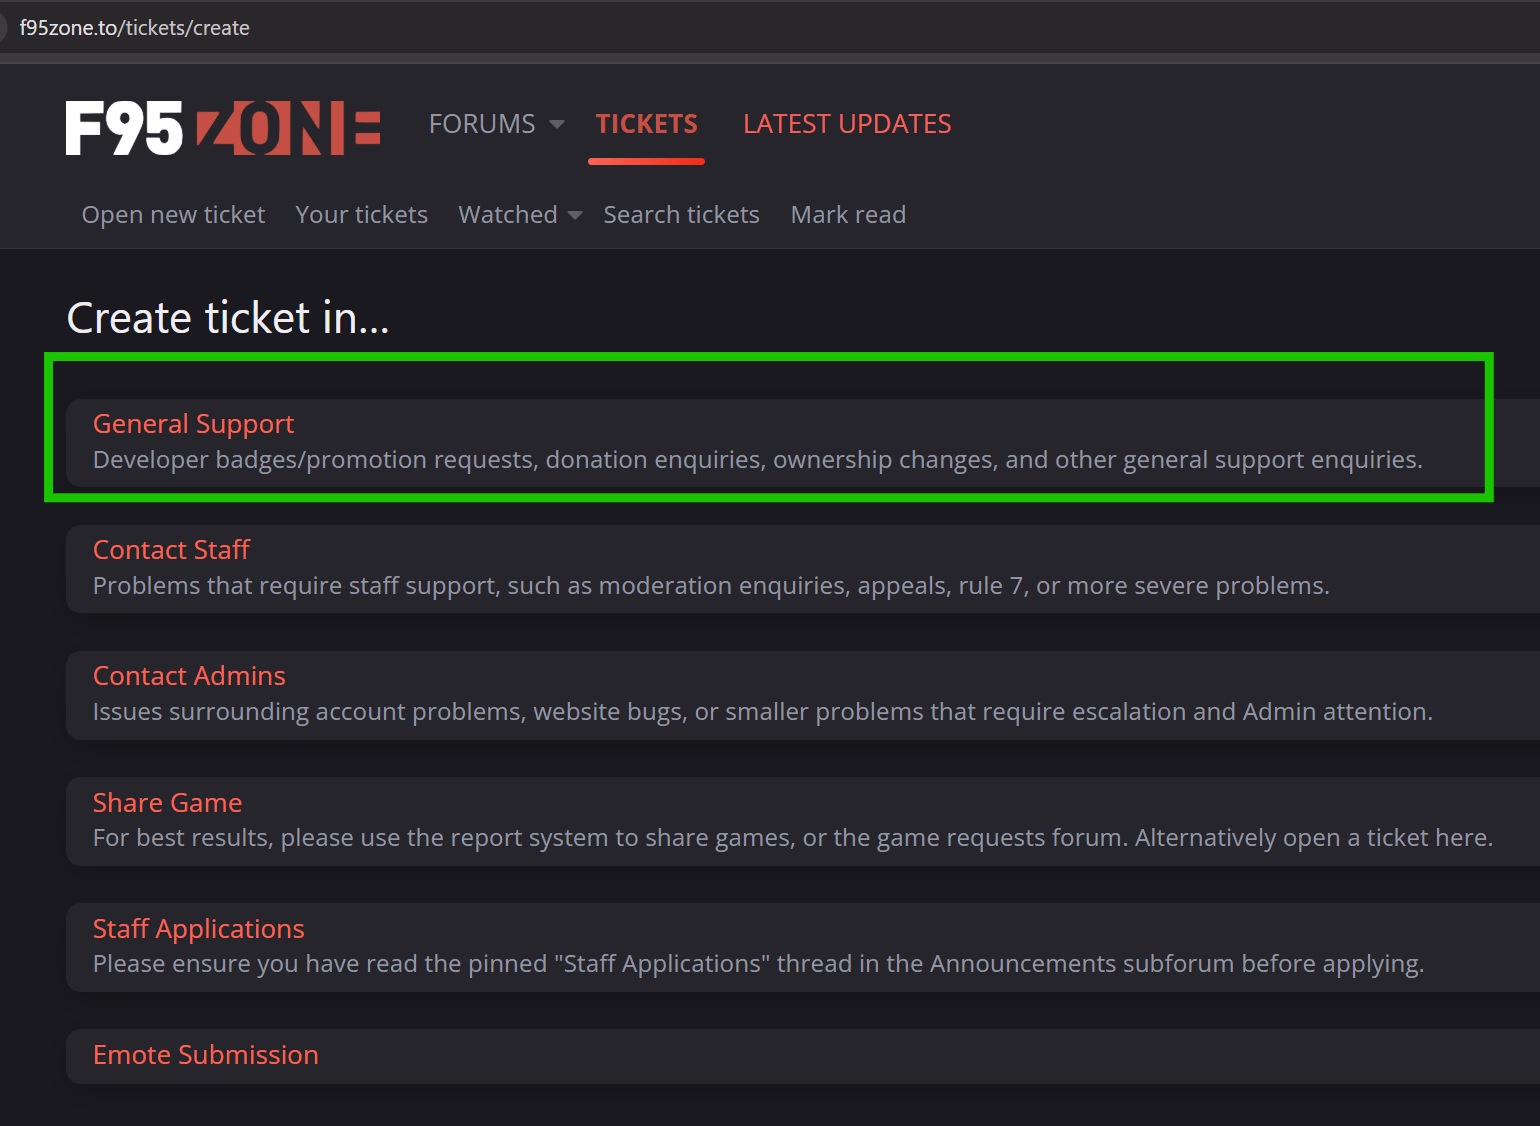
Task: Switch to the Tickets tab
Action: click(x=647, y=124)
